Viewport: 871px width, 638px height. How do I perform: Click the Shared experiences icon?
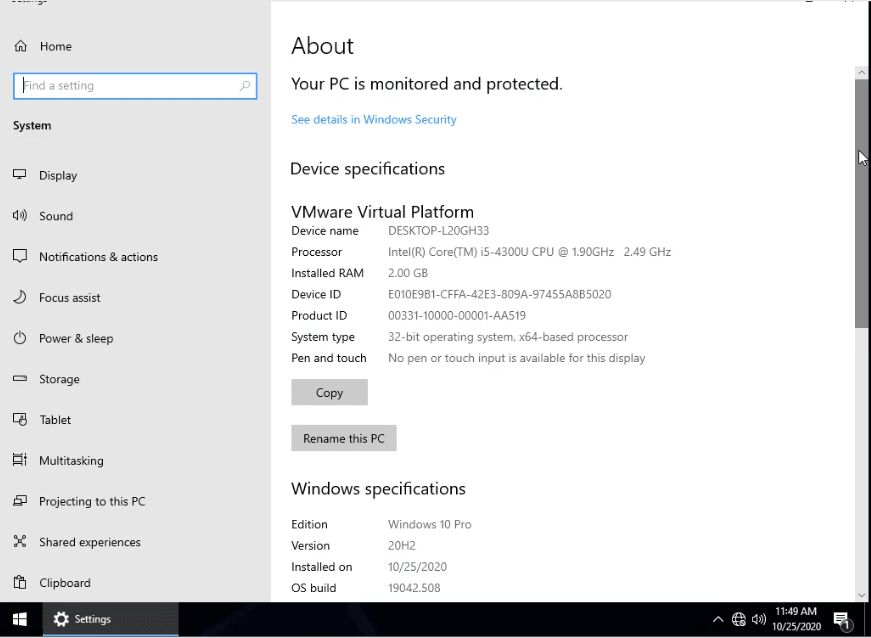[x=19, y=541]
